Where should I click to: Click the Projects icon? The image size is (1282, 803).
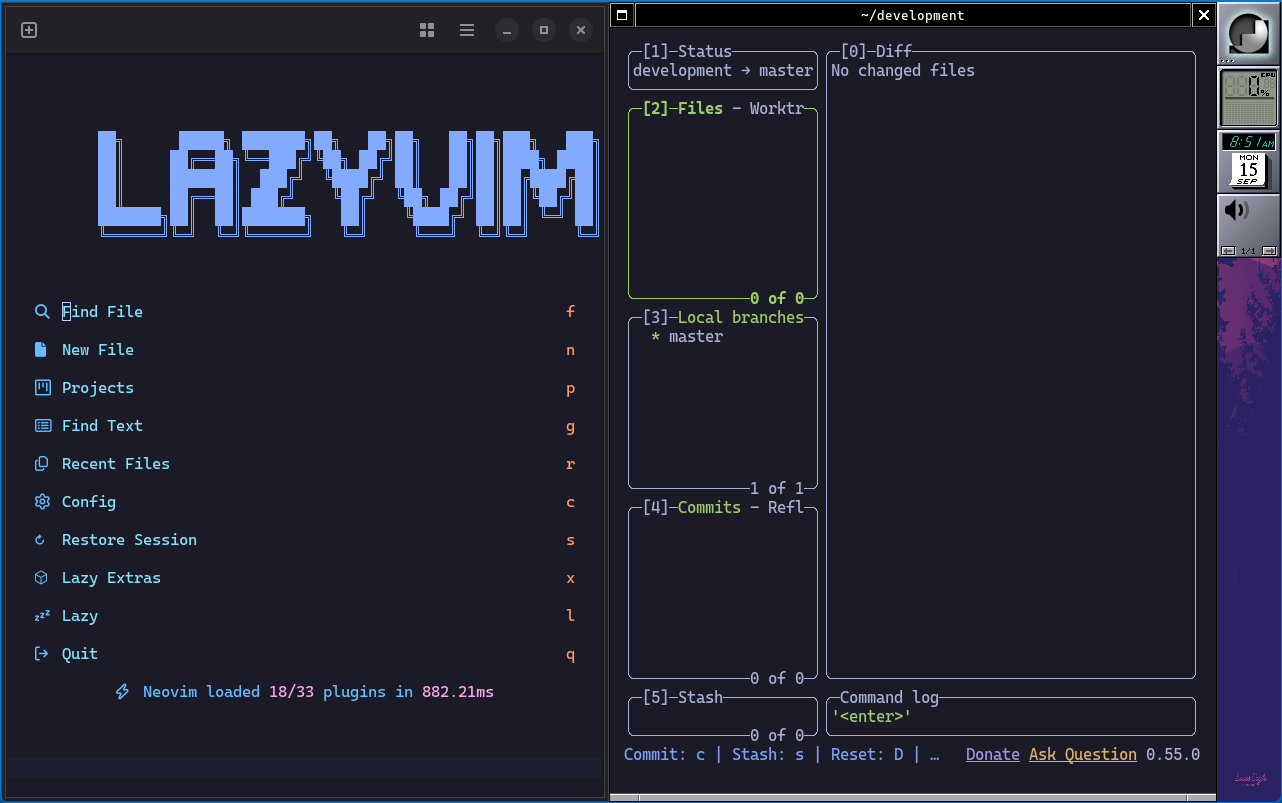point(42,387)
